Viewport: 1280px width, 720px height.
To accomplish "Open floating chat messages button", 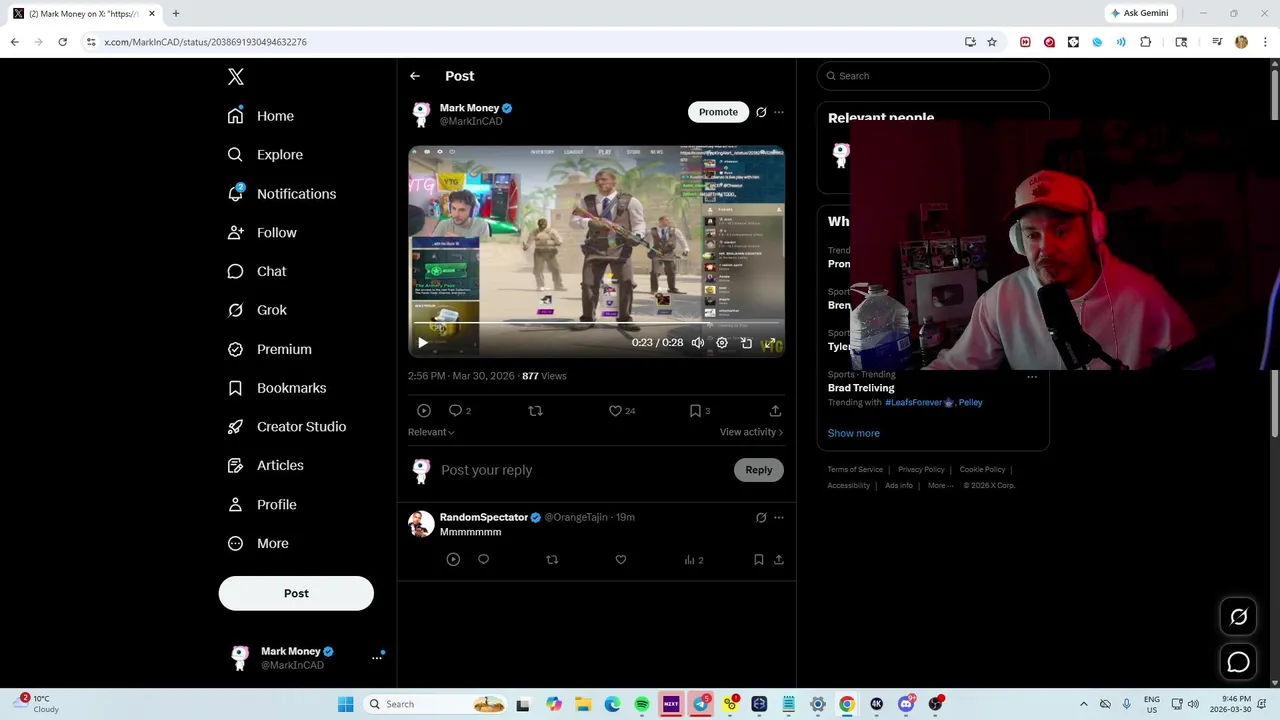I will click(1239, 662).
